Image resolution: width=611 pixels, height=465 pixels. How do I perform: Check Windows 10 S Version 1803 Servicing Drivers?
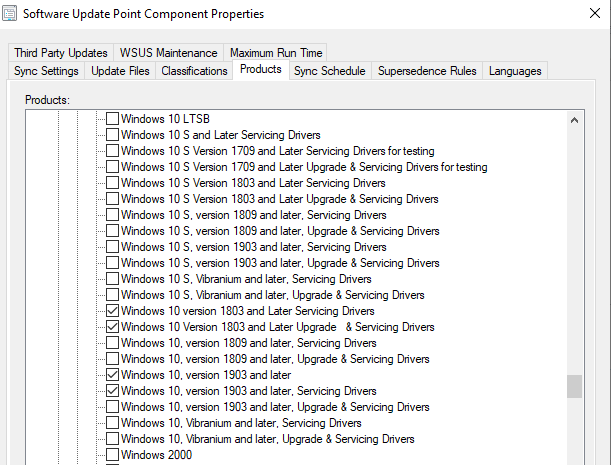point(113,182)
